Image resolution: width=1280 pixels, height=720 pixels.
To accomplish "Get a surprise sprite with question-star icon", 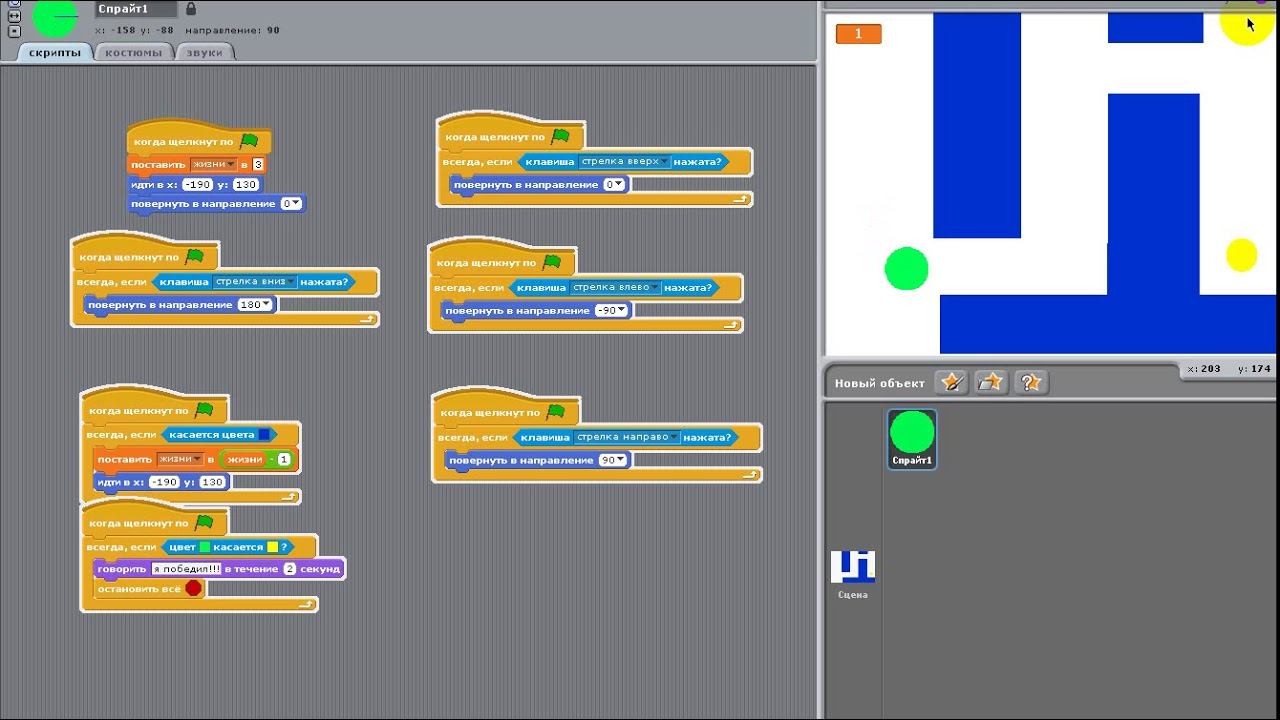I will (x=1030, y=382).
